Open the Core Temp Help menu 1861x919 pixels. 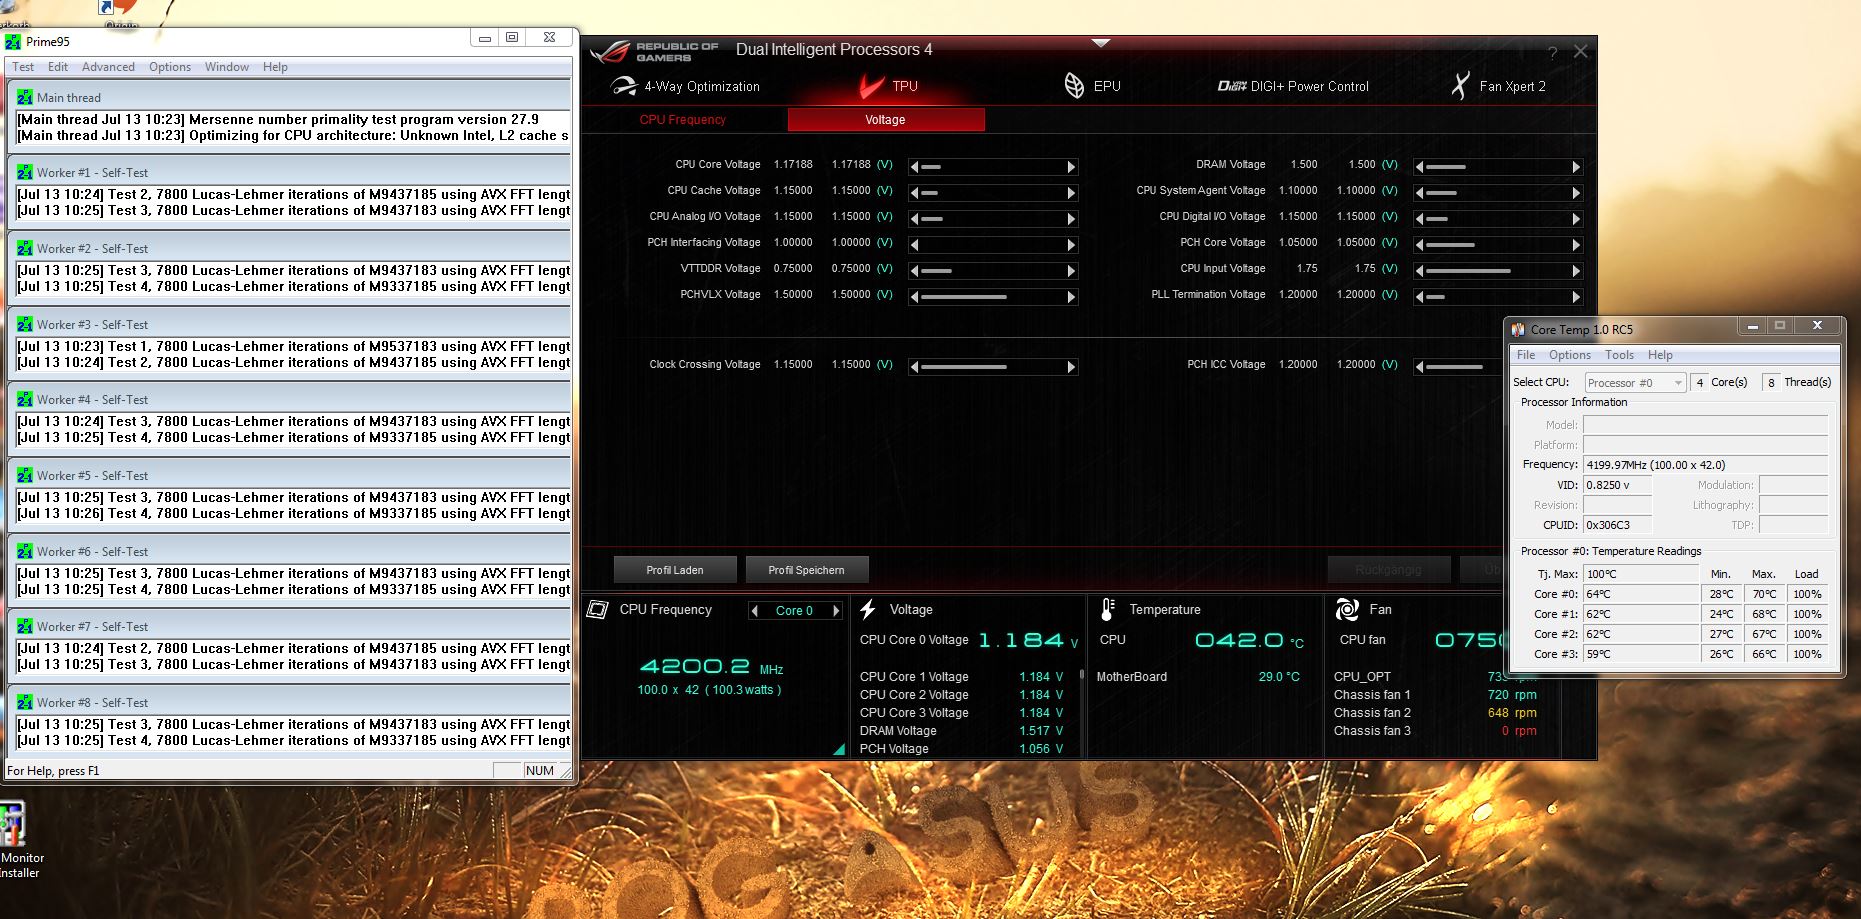[x=1660, y=355]
